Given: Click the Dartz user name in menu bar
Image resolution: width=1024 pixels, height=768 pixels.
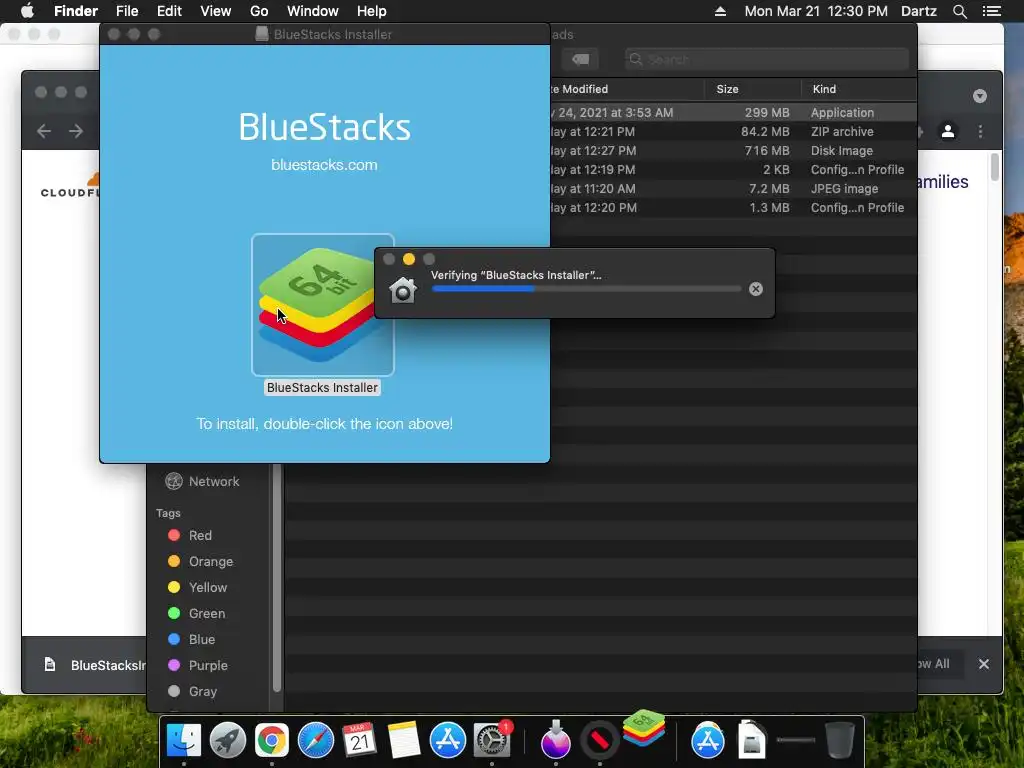Looking at the screenshot, I should pyautogui.click(x=919, y=11).
